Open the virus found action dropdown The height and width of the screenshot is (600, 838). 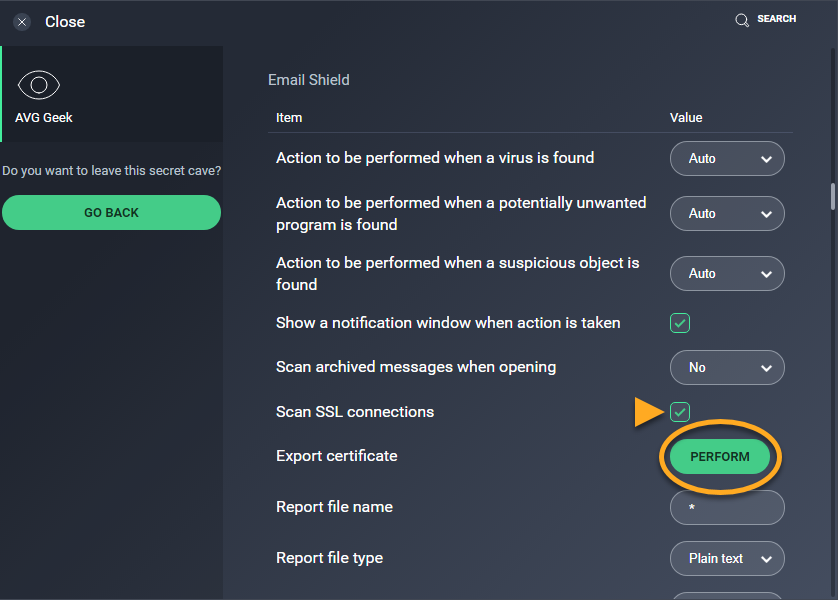pyautogui.click(x=727, y=158)
